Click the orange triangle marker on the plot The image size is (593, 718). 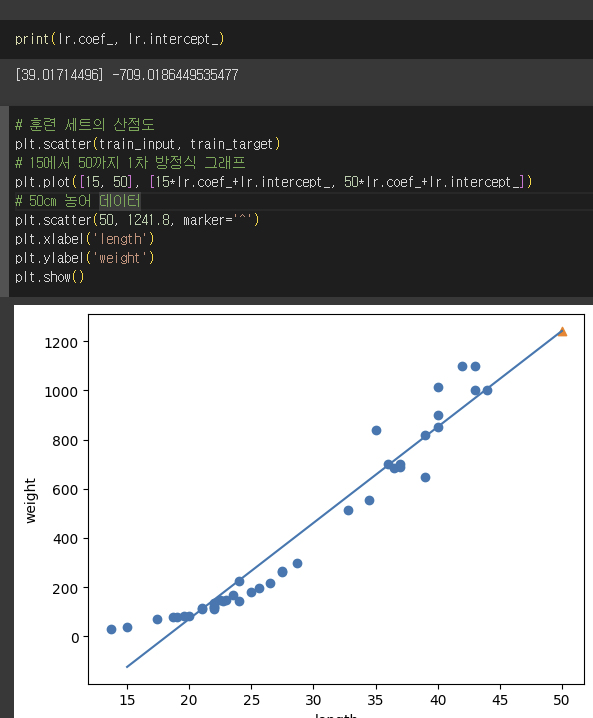pos(562,332)
